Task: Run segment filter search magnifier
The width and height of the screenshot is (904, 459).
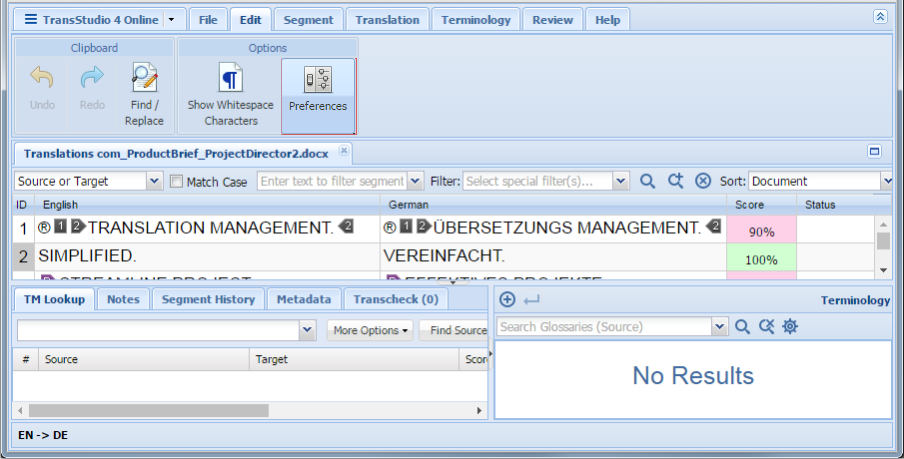Action: click(647, 181)
